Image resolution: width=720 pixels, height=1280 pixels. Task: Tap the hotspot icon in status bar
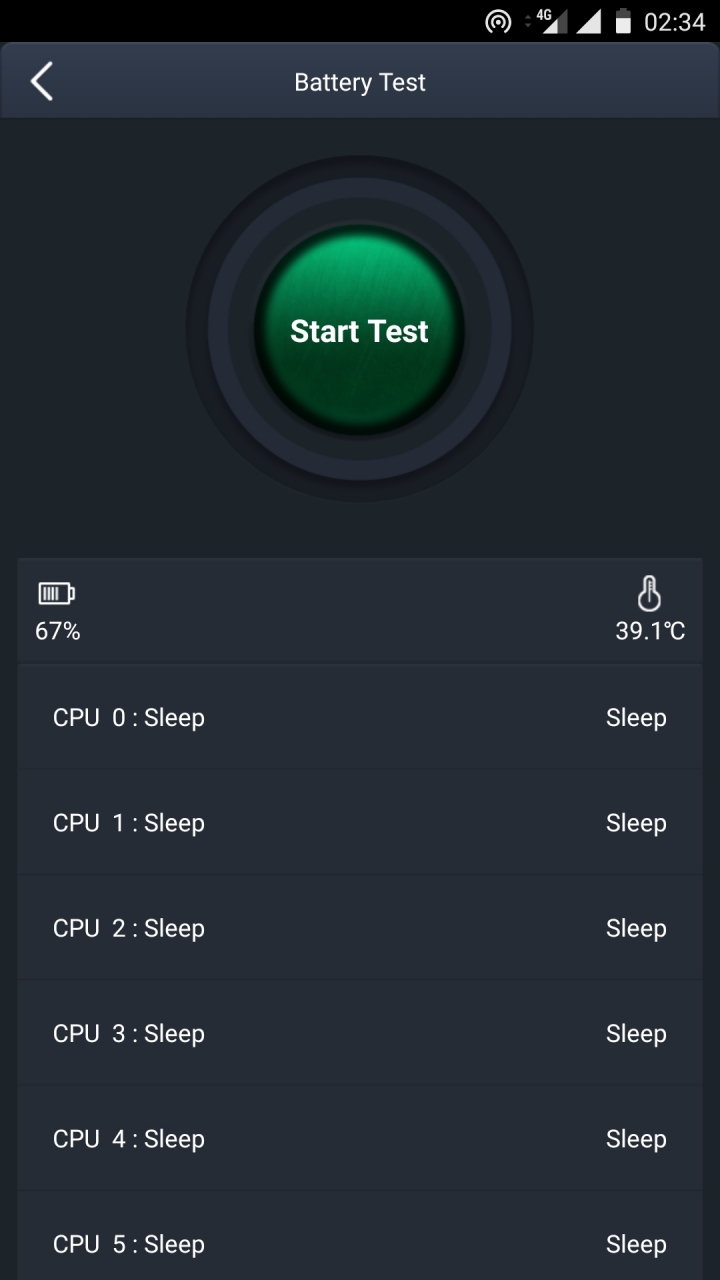[498, 22]
